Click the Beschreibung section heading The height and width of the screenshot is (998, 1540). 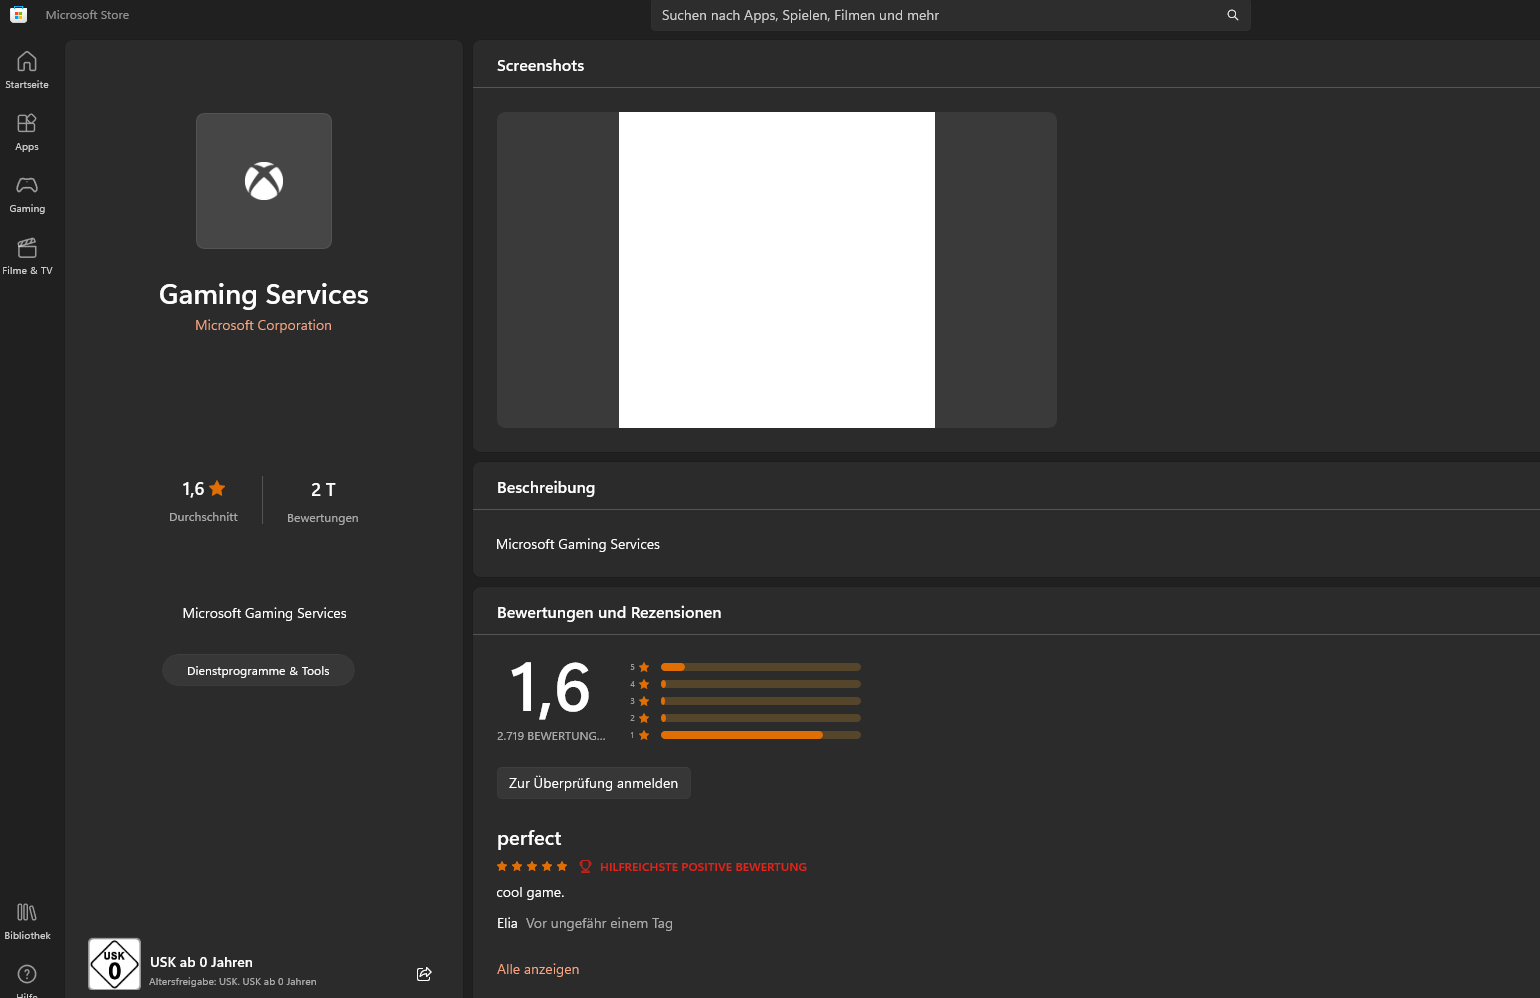[x=546, y=488]
